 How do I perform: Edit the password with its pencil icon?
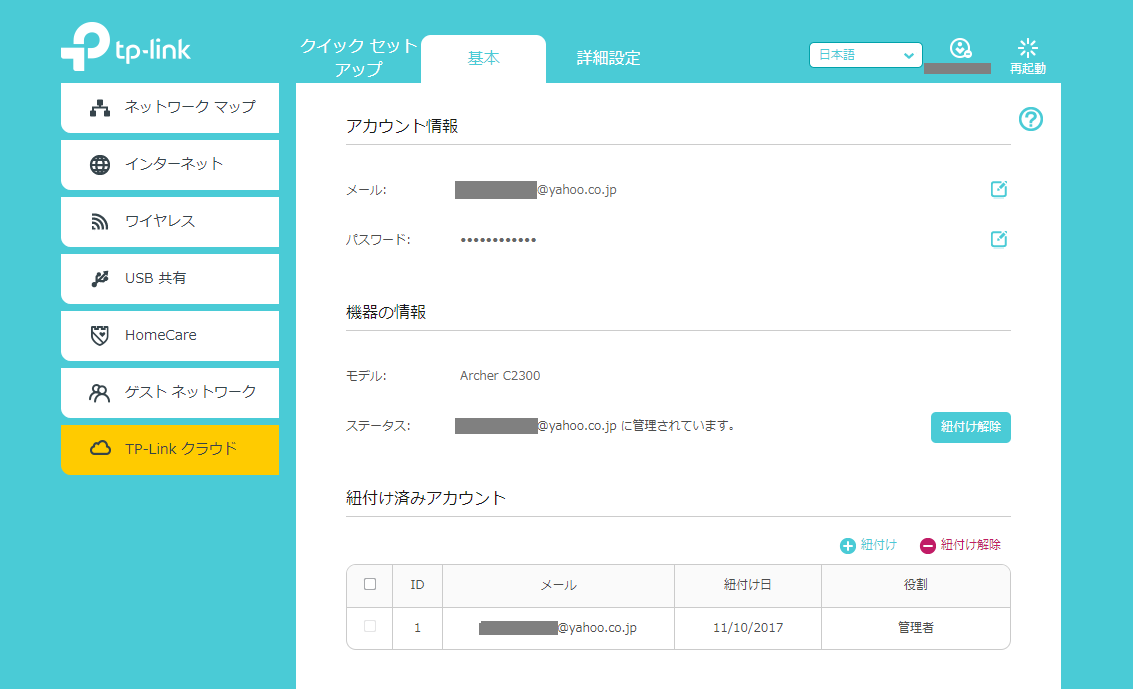(x=998, y=239)
